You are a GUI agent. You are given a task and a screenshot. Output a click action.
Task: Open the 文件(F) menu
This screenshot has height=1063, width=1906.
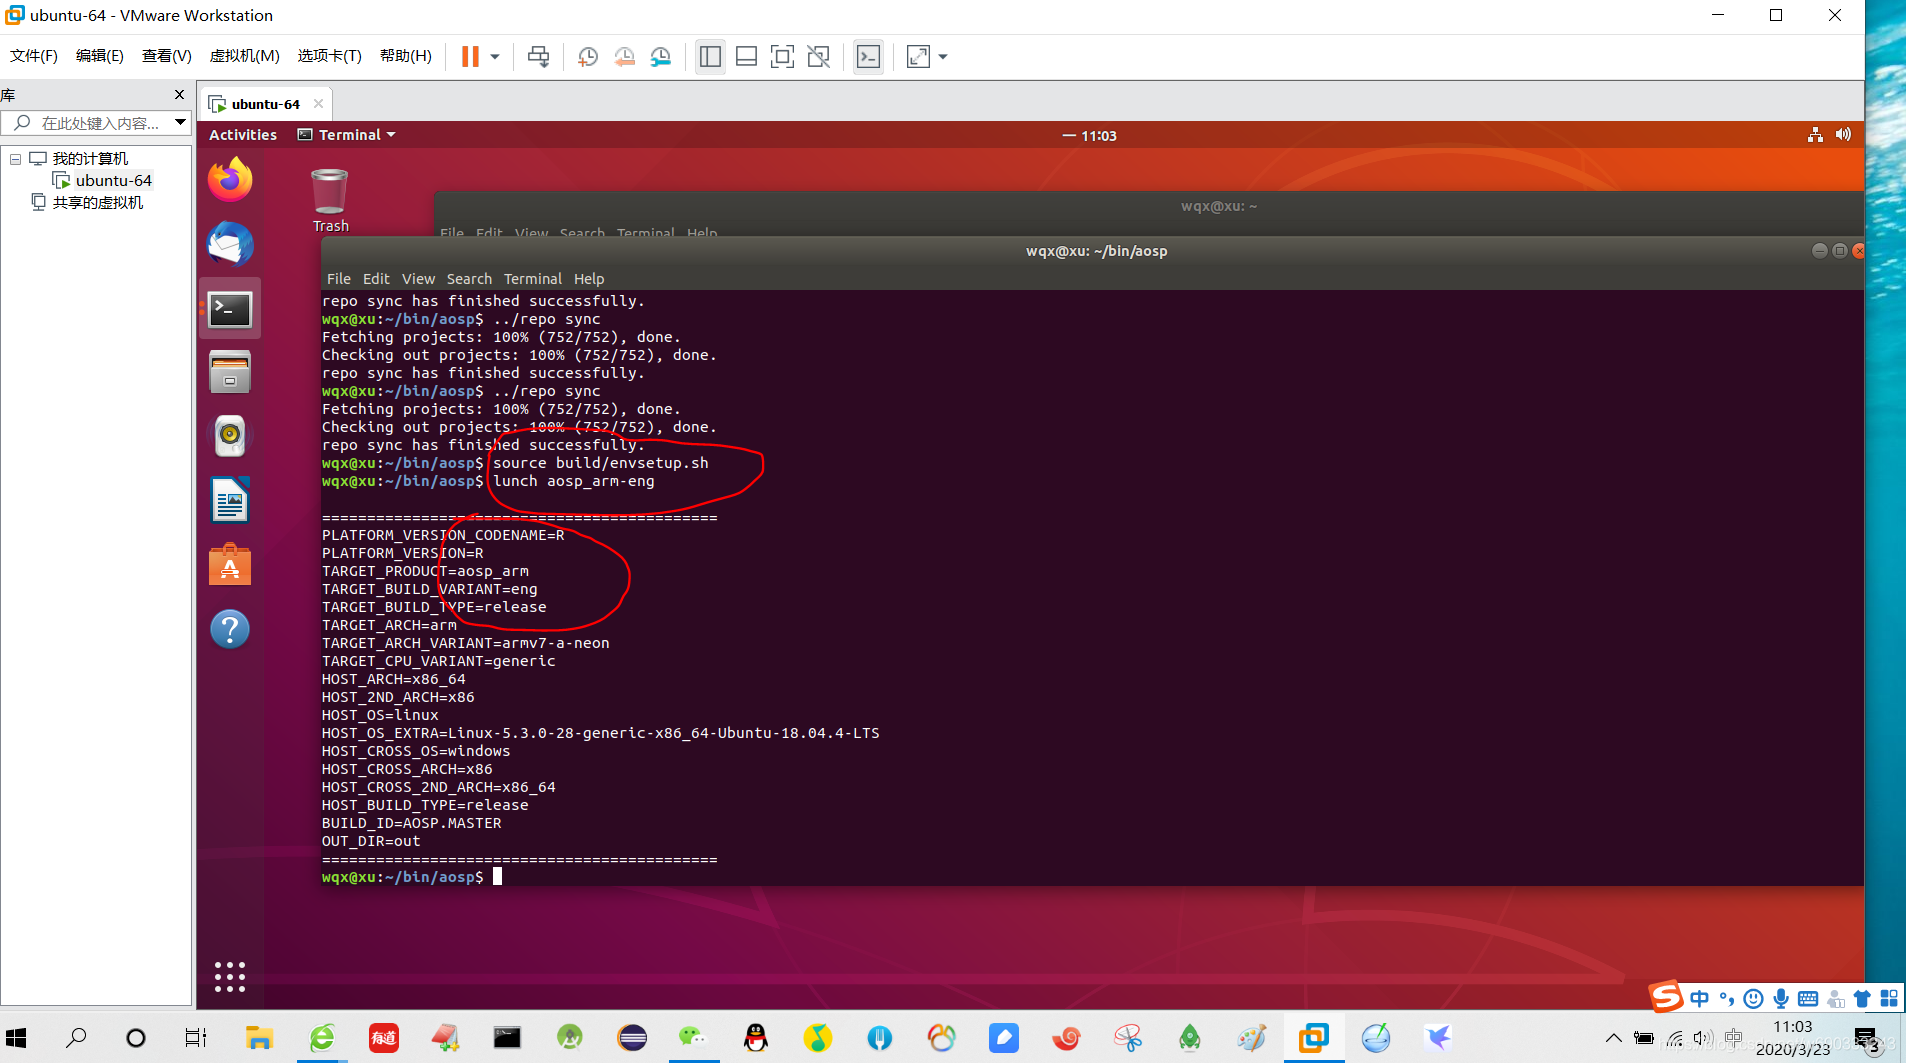pyautogui.click(x=33, y=56)
